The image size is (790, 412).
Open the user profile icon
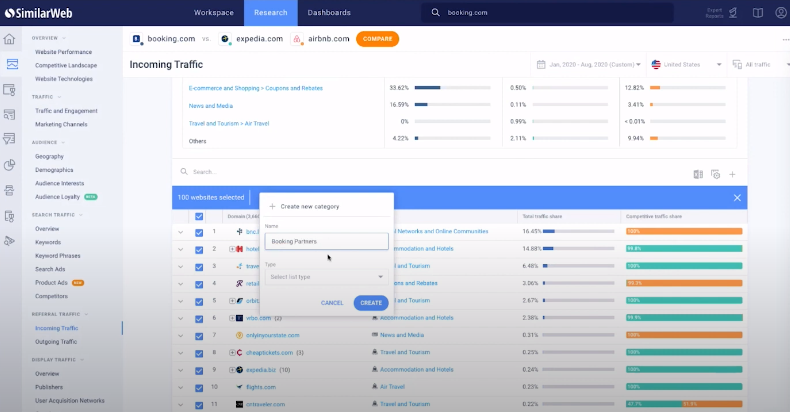point(778,12)
